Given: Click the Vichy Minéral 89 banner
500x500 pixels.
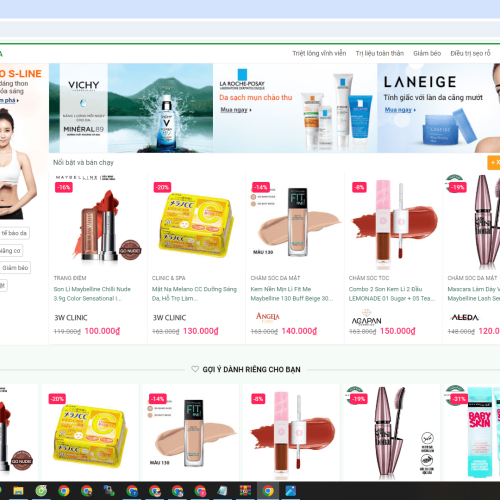Looking at the screenshot, I should [131, 108].
